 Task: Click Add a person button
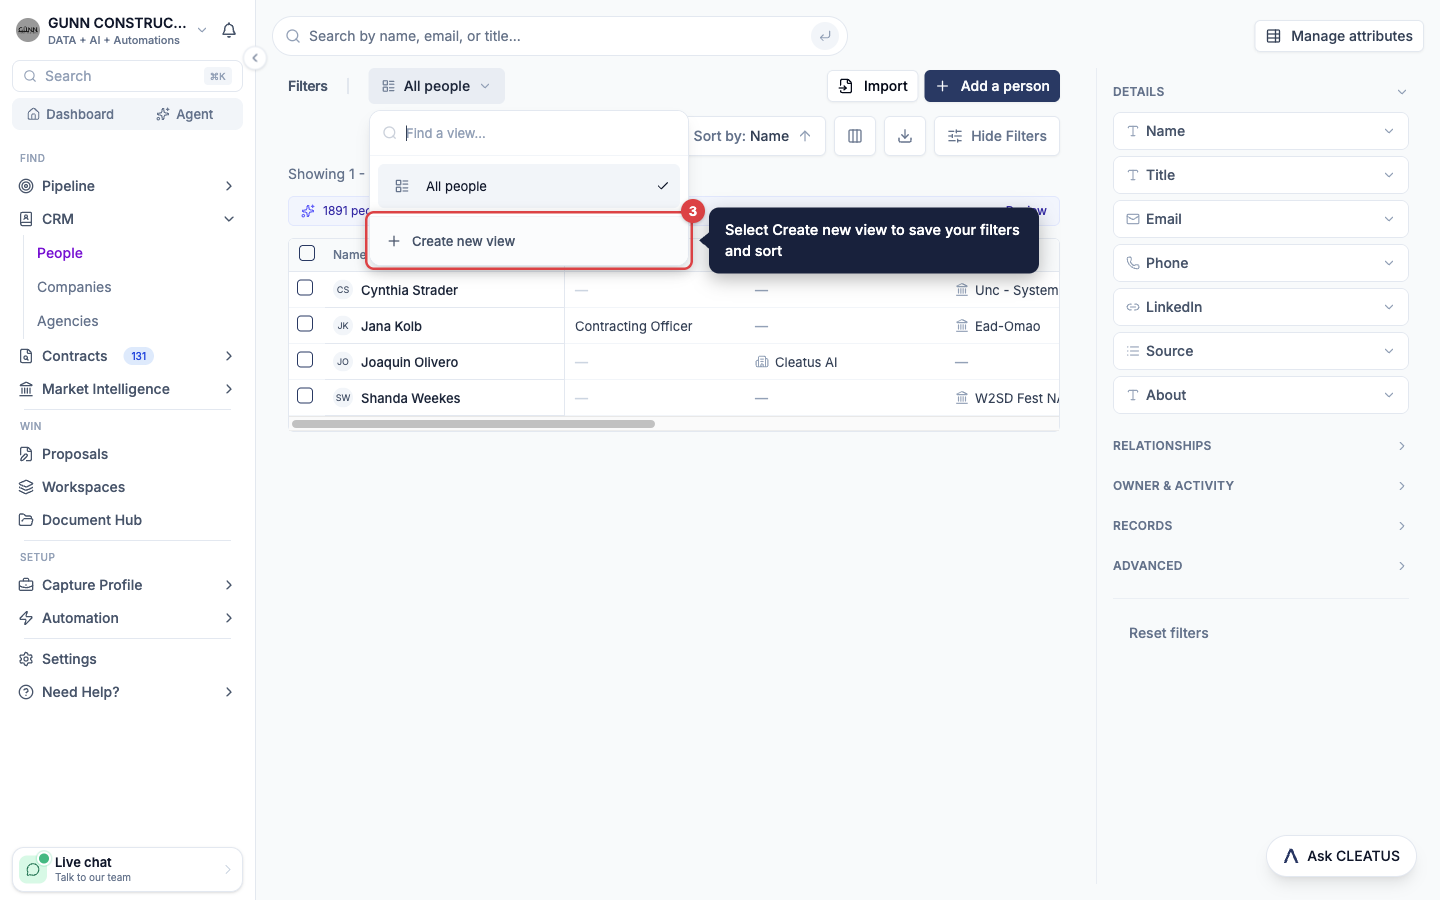992,86
